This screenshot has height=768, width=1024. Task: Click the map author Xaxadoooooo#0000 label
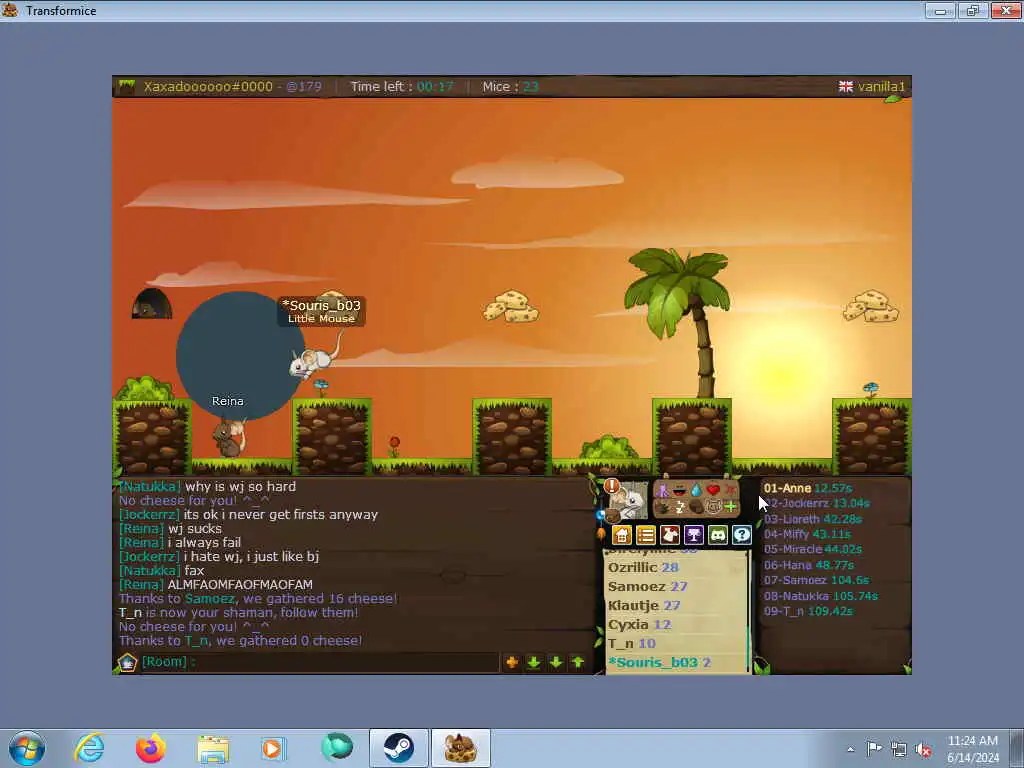208,87
